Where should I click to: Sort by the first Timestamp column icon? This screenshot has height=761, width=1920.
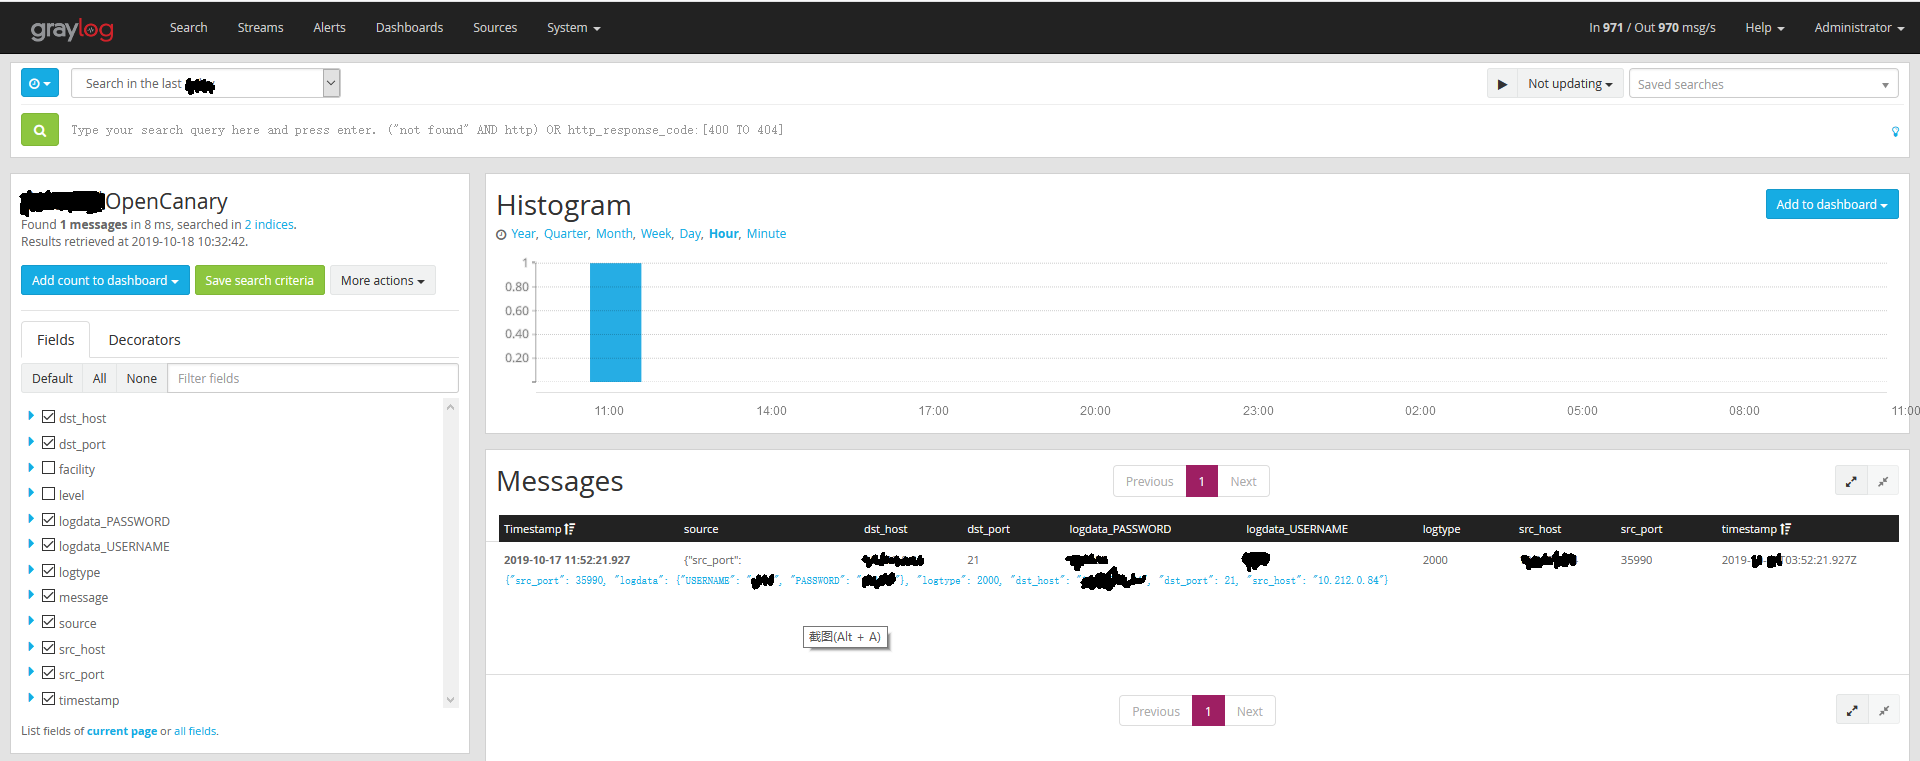(x=570, y=529)
